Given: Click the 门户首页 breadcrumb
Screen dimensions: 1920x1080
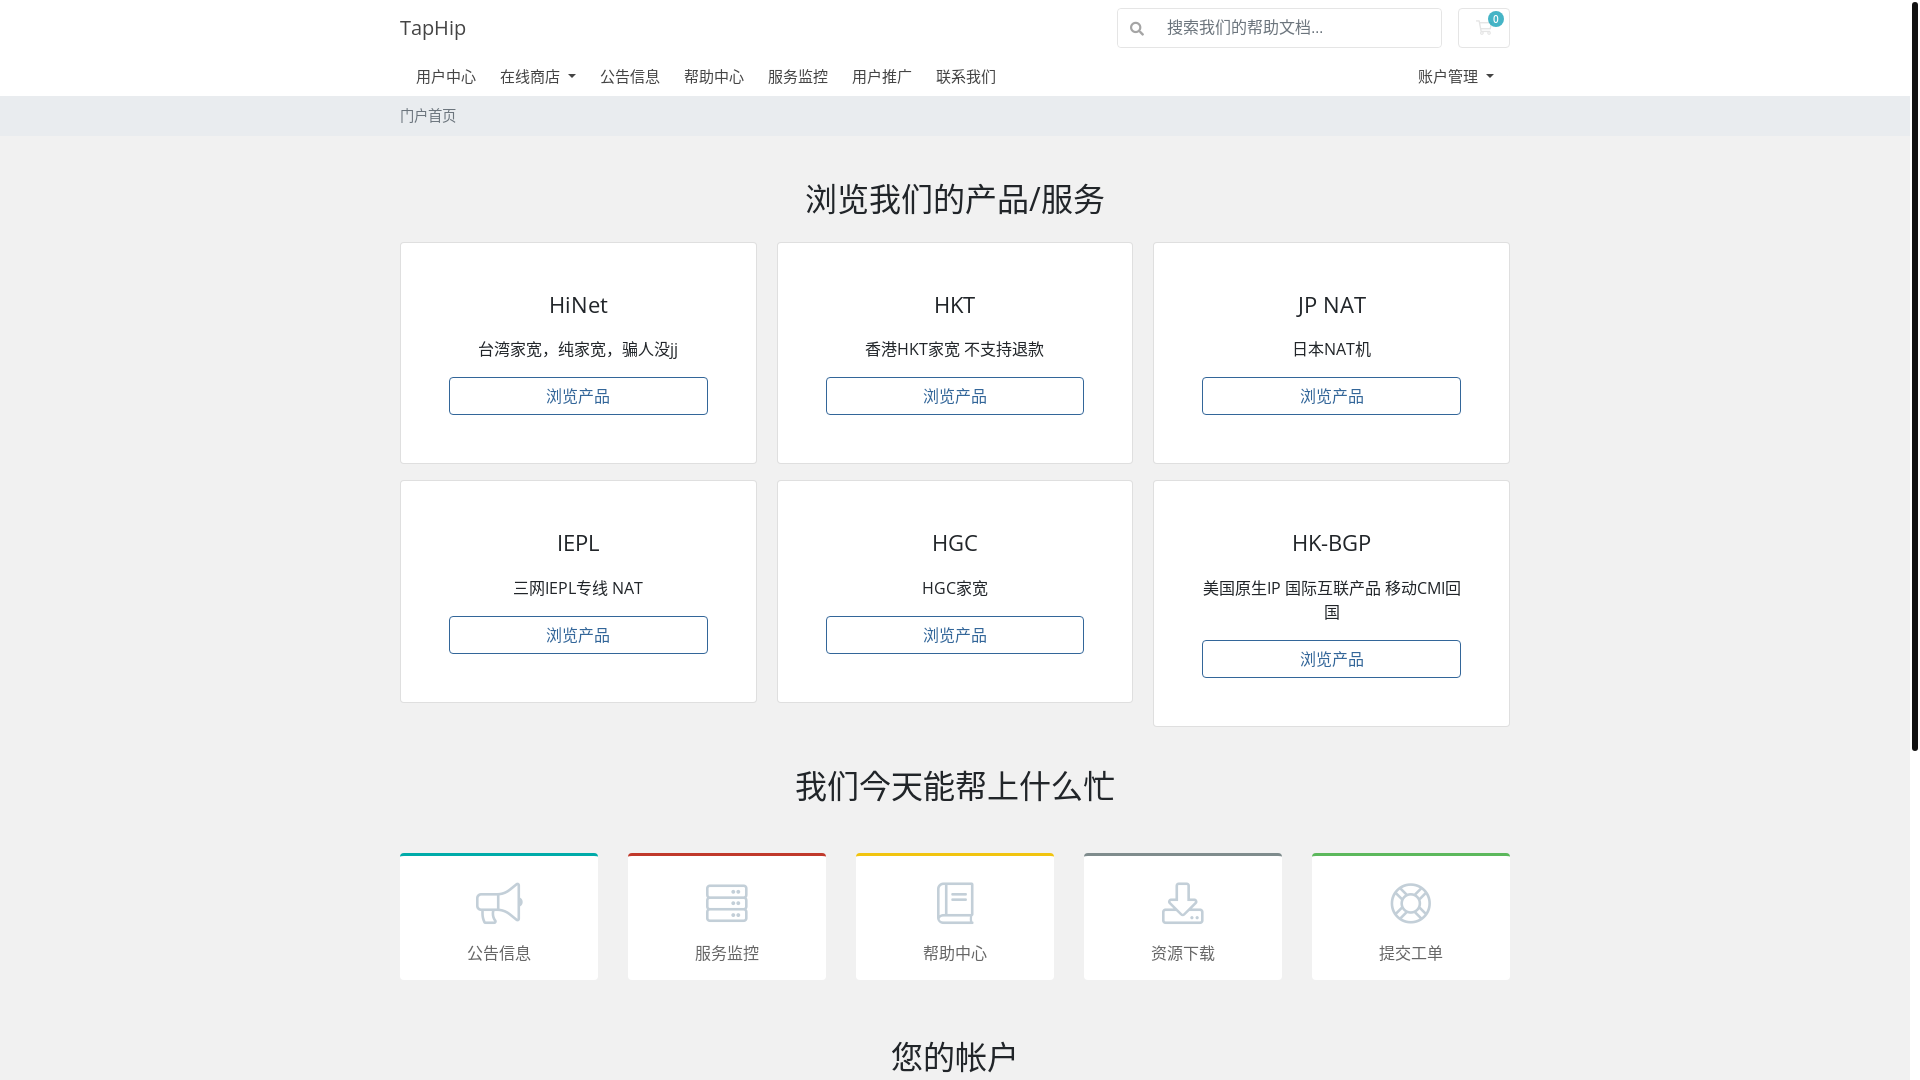Looking at the screenshot, I should click(x=428, y=116).
